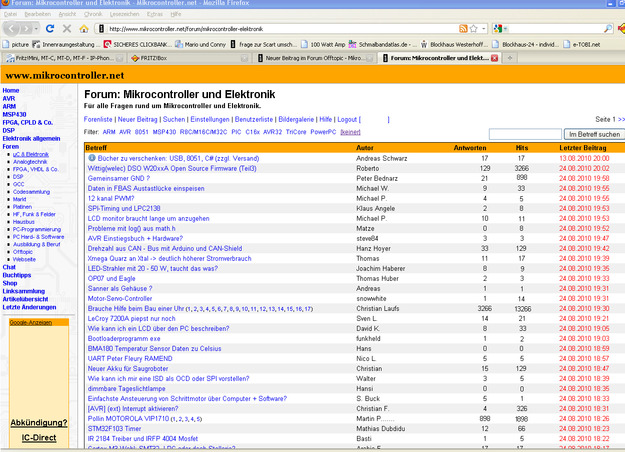Open the 12 kanal PWM? thread
Screen dimensions: 625x452
pyautogui.click(x=111, y=198)
